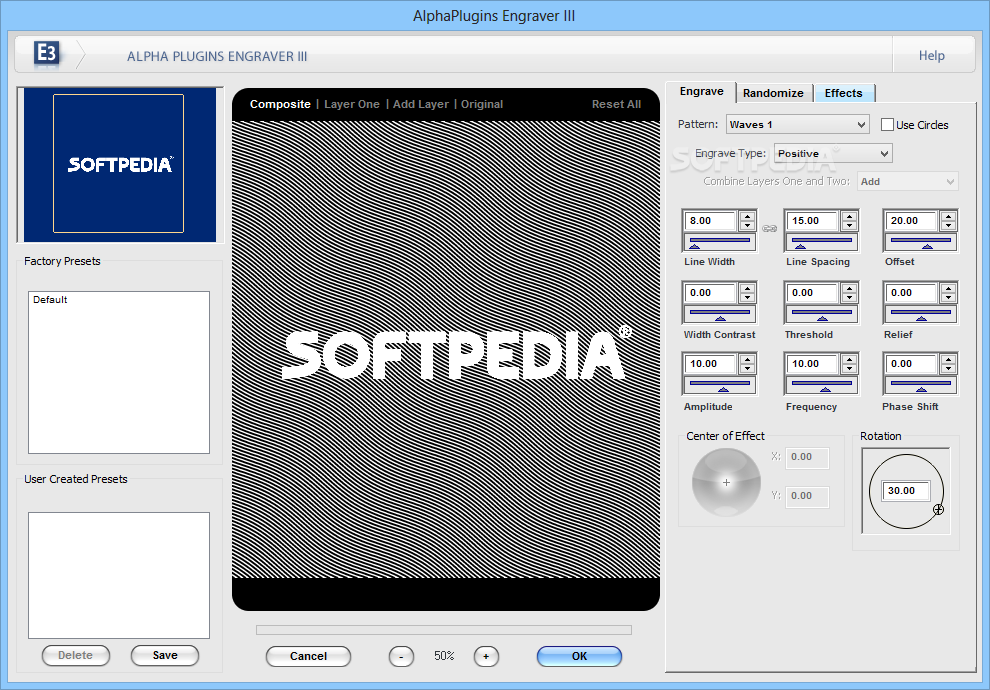Confirm with the OK button

pyautogui.click(x=579, y=656)
